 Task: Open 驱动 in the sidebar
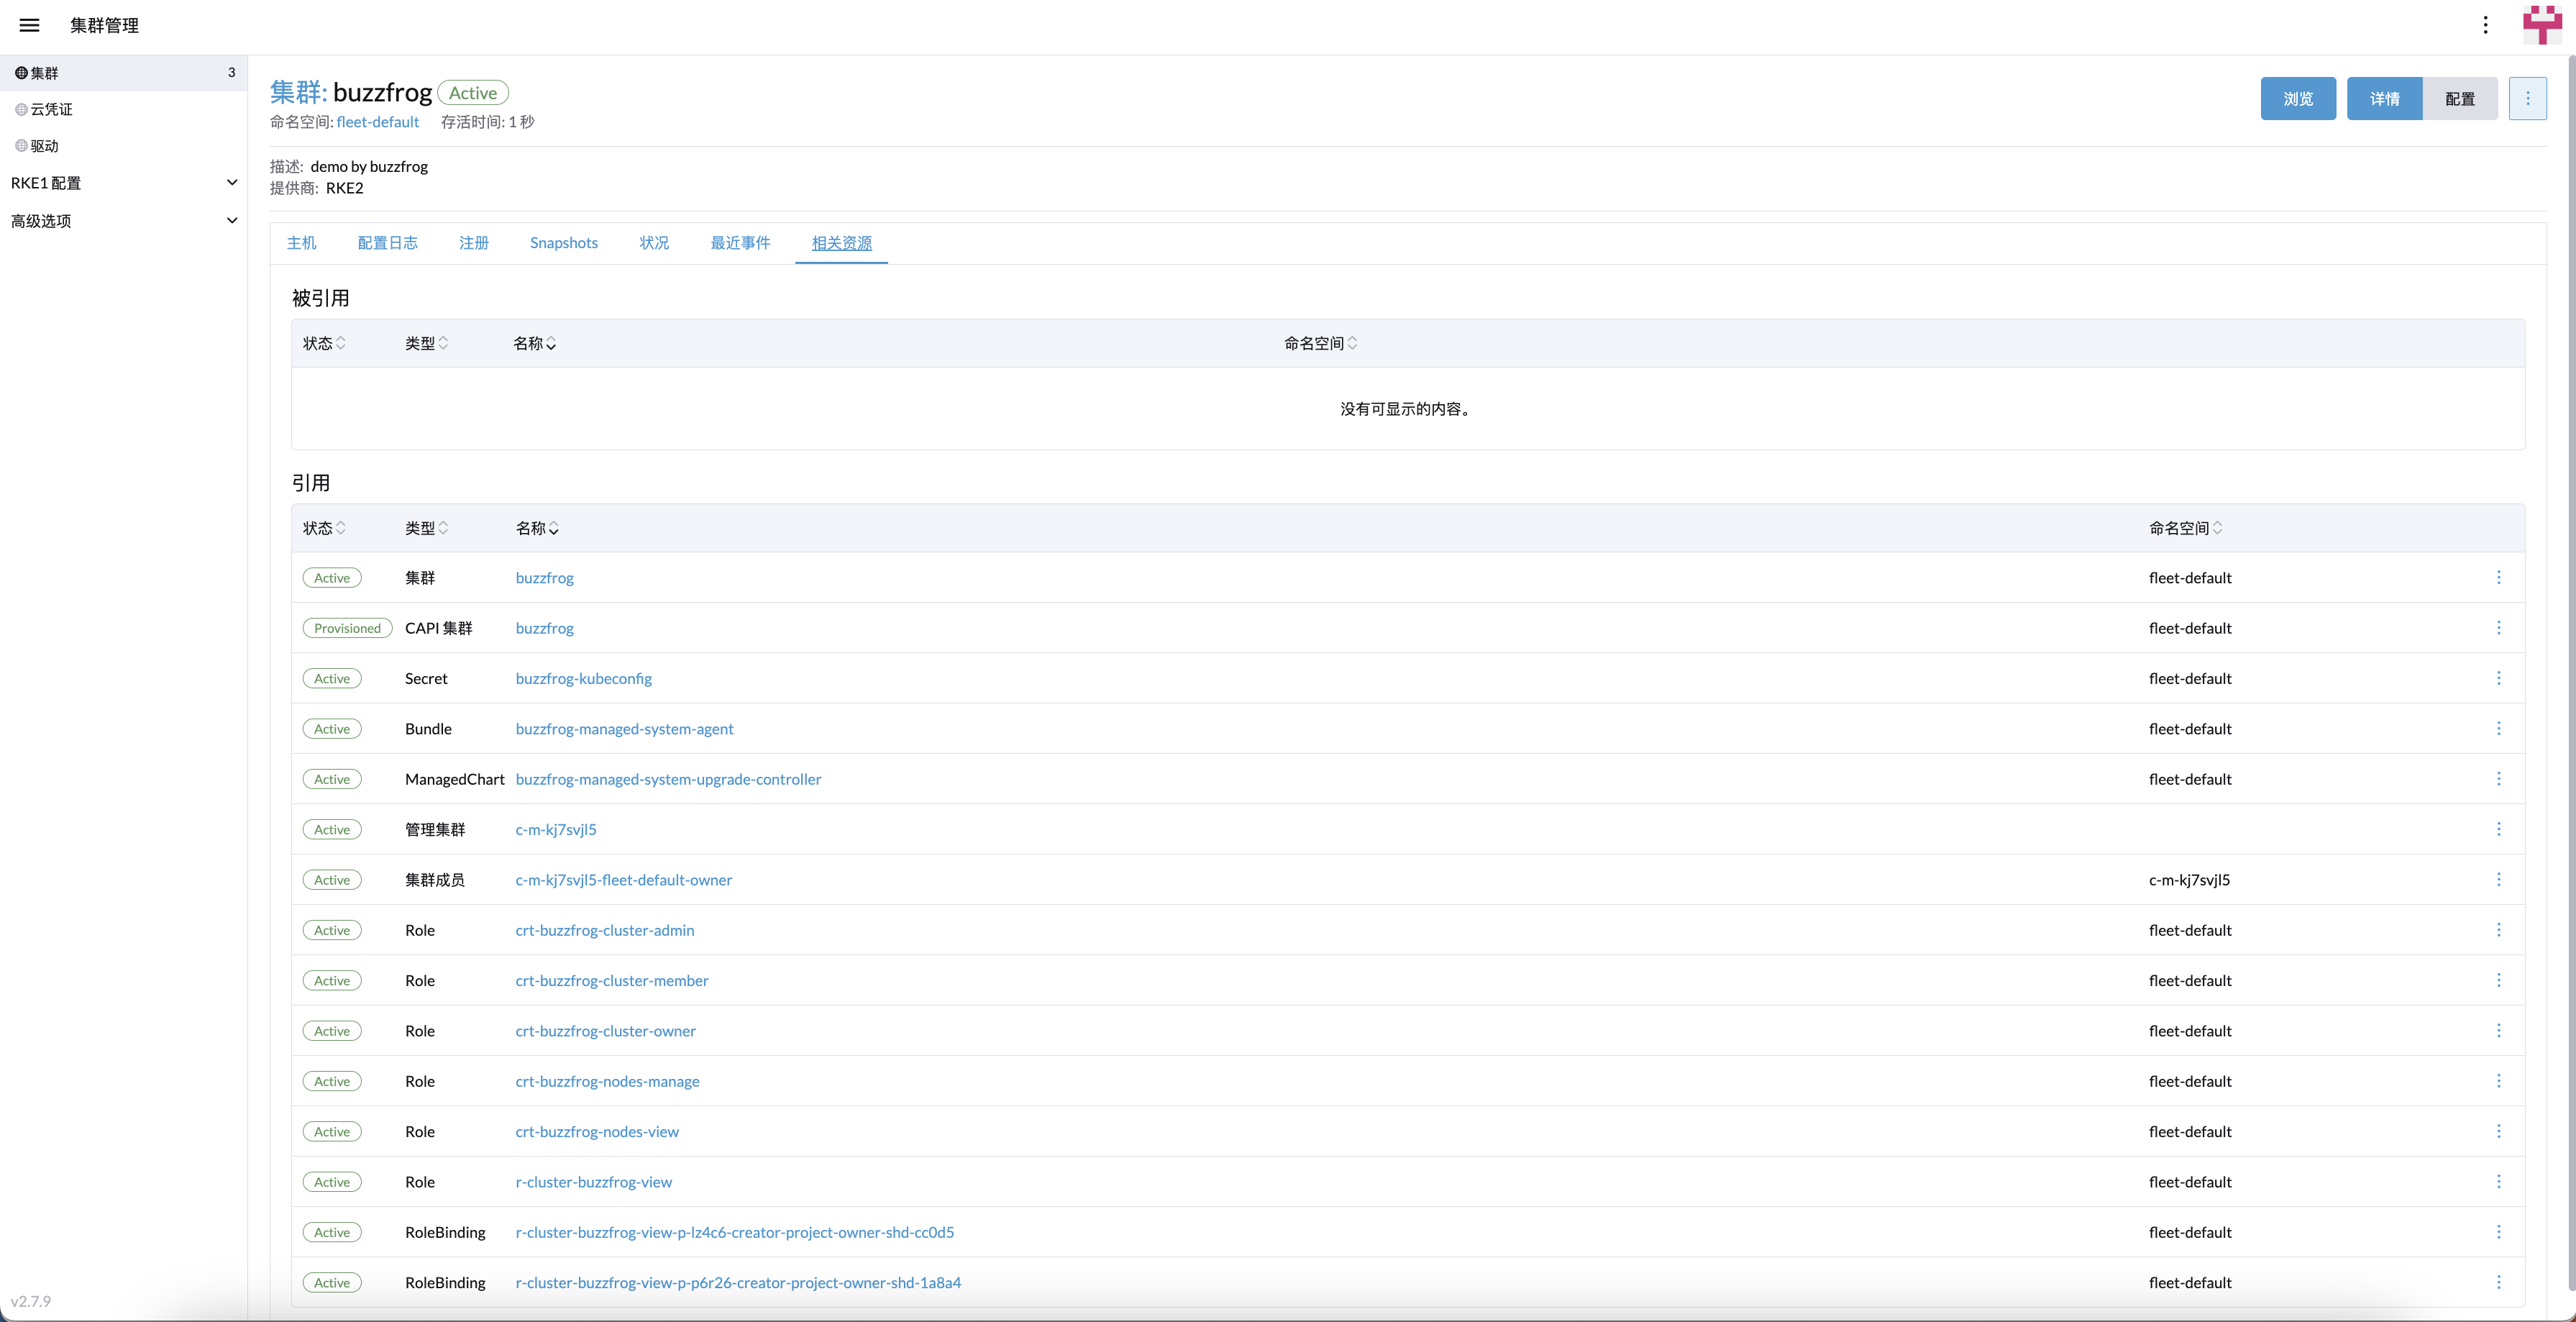point(123,146)
